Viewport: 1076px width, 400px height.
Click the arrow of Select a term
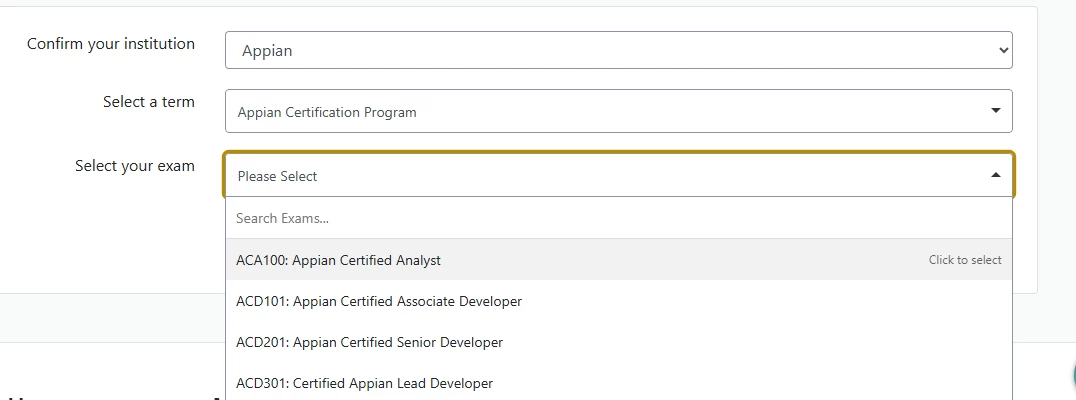tap(996, 110)
